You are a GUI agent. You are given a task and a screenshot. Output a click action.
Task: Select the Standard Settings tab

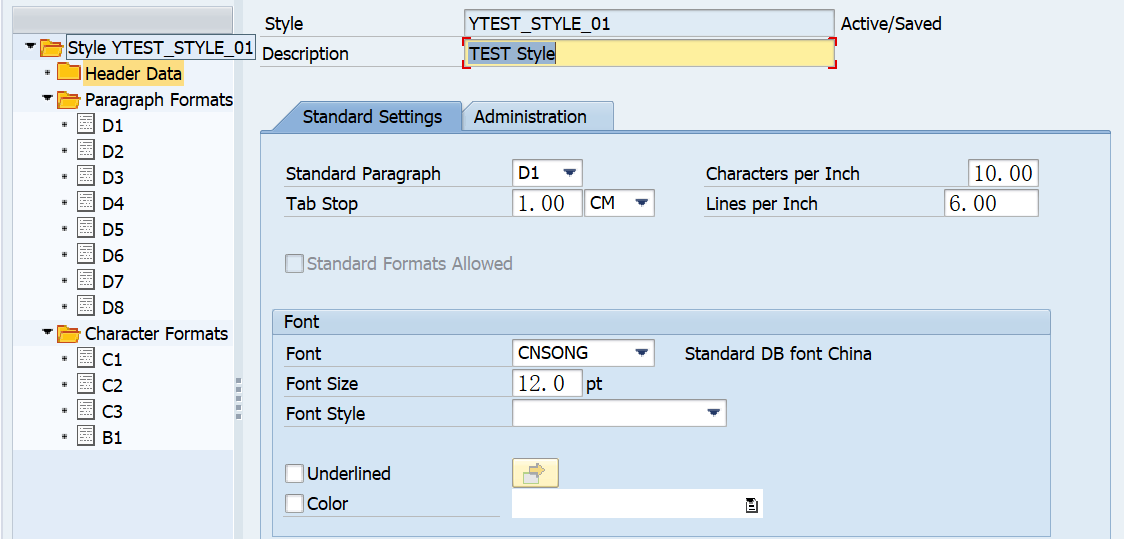point(372,117)
